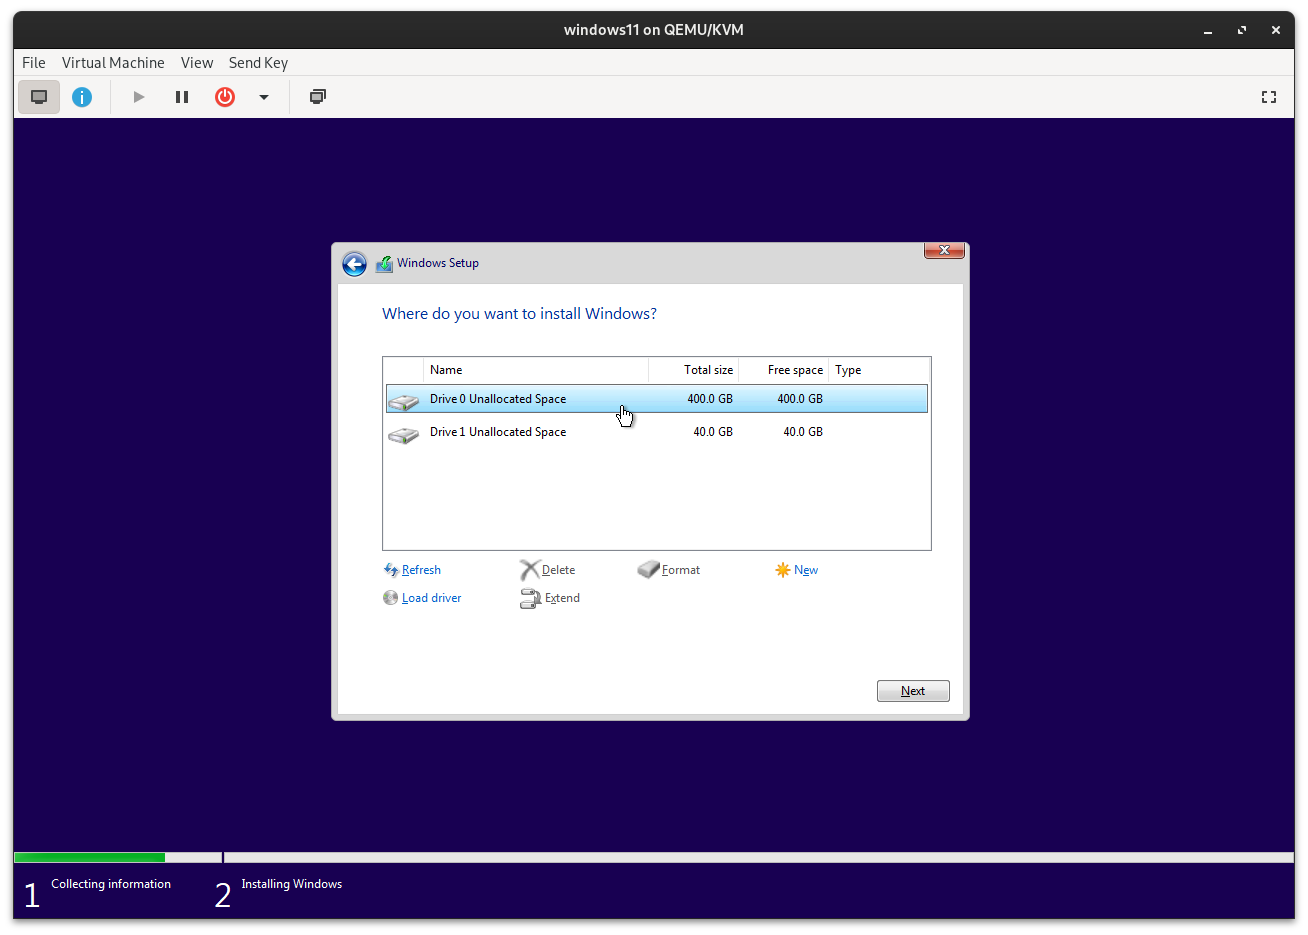
Task: Click the Delete X icon
Action: 530,570
